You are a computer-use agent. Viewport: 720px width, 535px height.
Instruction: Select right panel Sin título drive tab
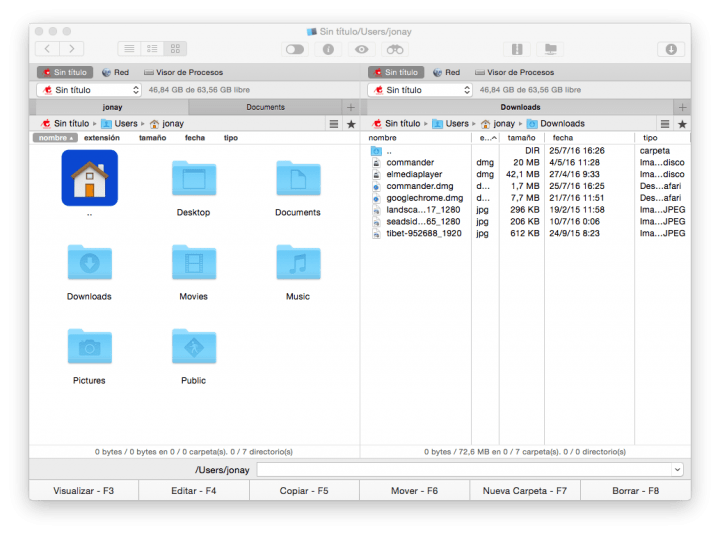point(396,72)
